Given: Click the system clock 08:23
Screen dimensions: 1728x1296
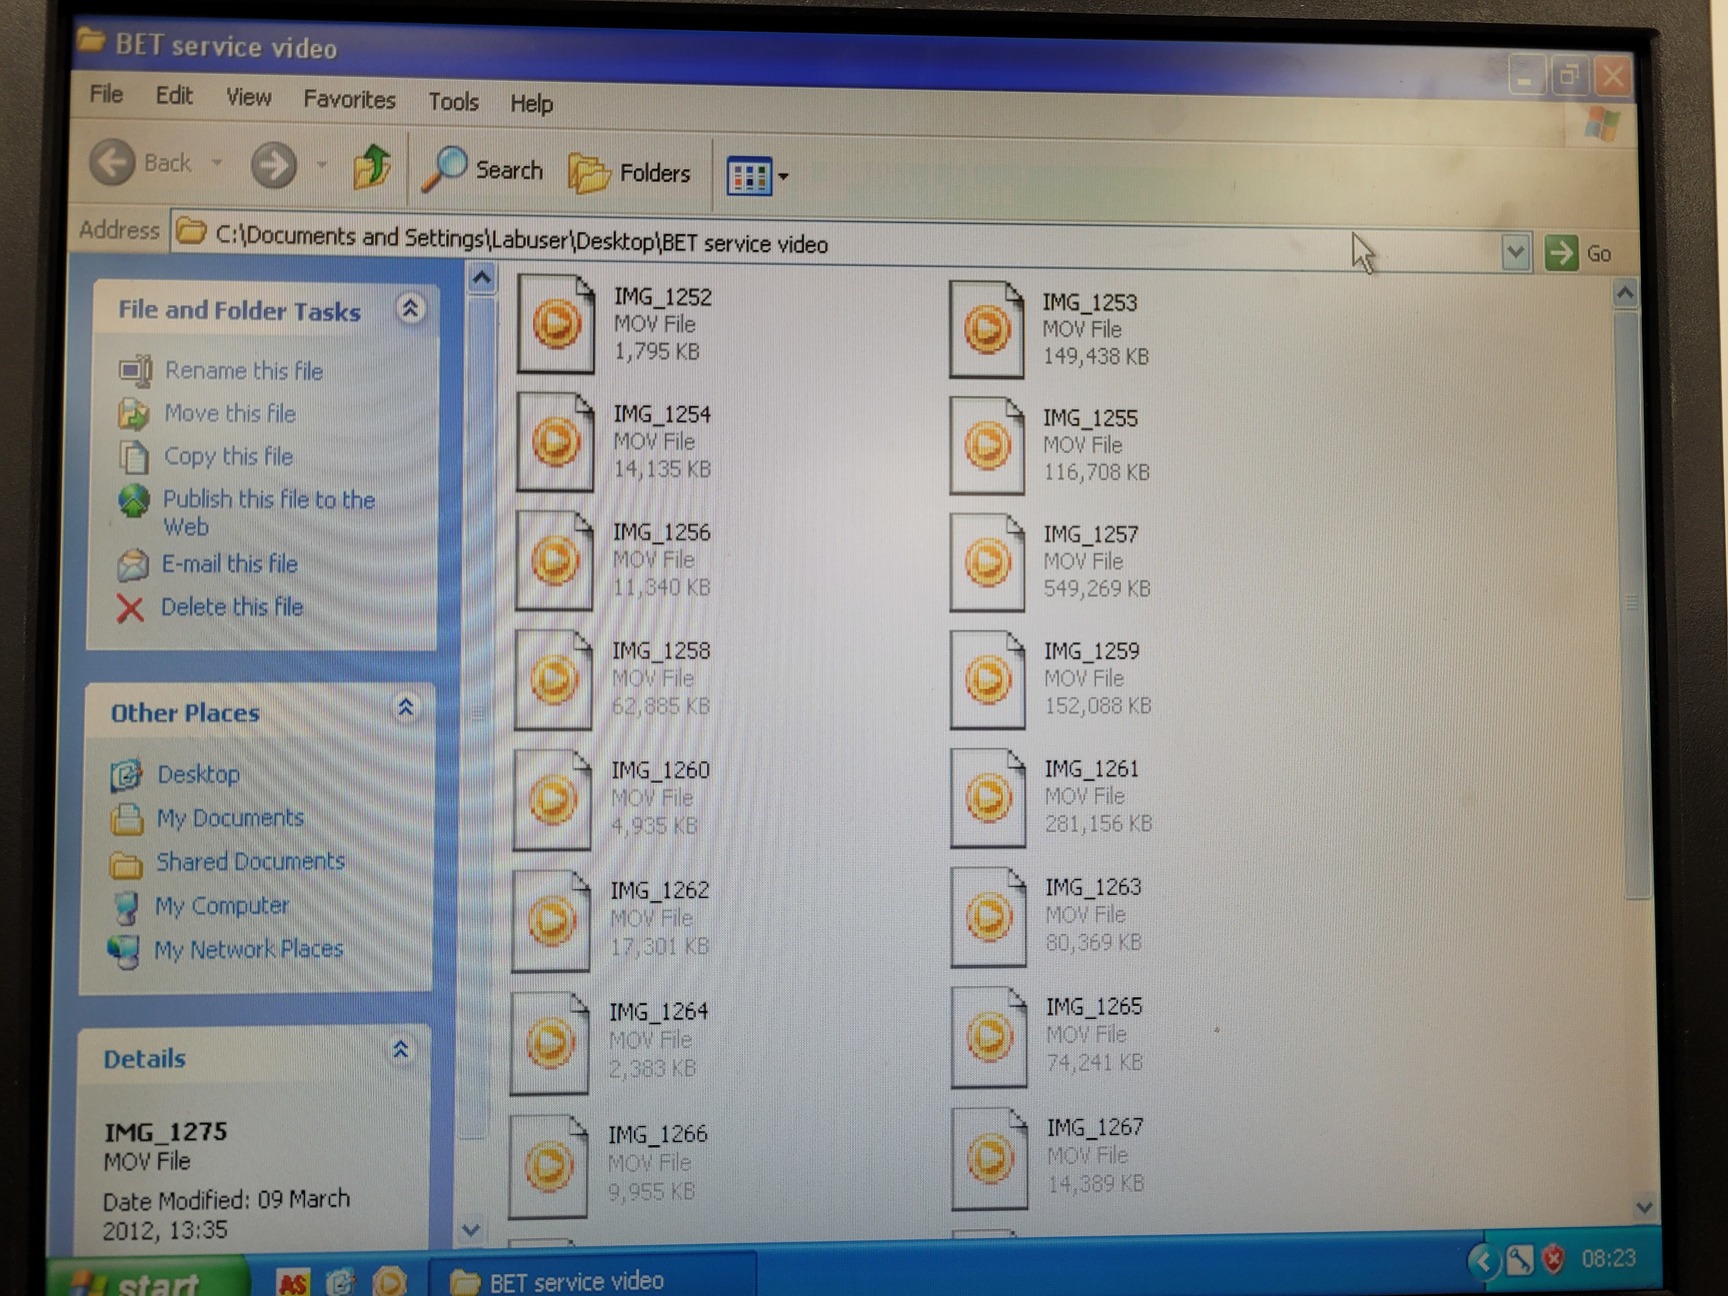Looking at the screenshot, I should [x=1608, y=1258].
